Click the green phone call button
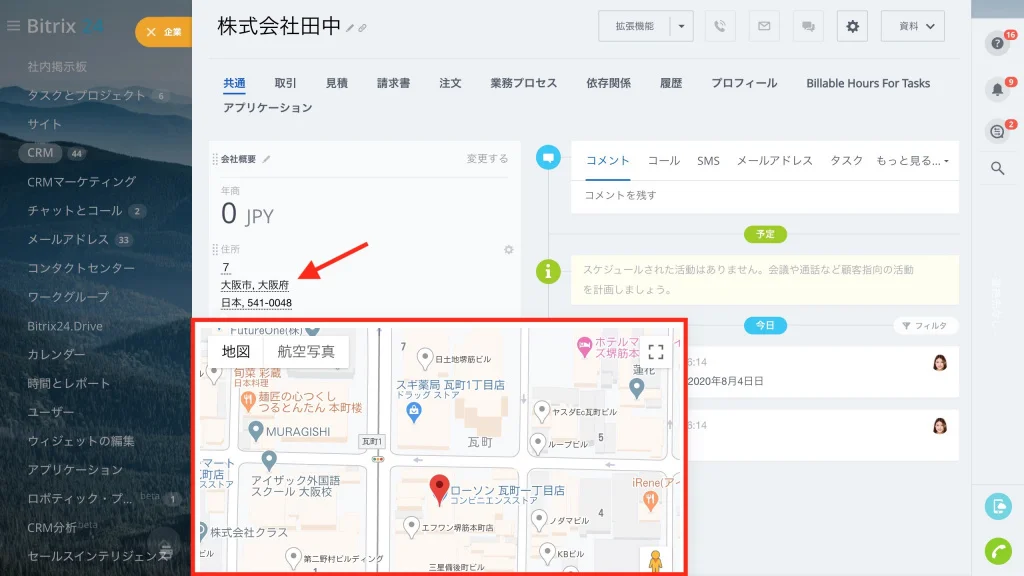This screenshot has width=1024, height=576. (x=998, y=551)
